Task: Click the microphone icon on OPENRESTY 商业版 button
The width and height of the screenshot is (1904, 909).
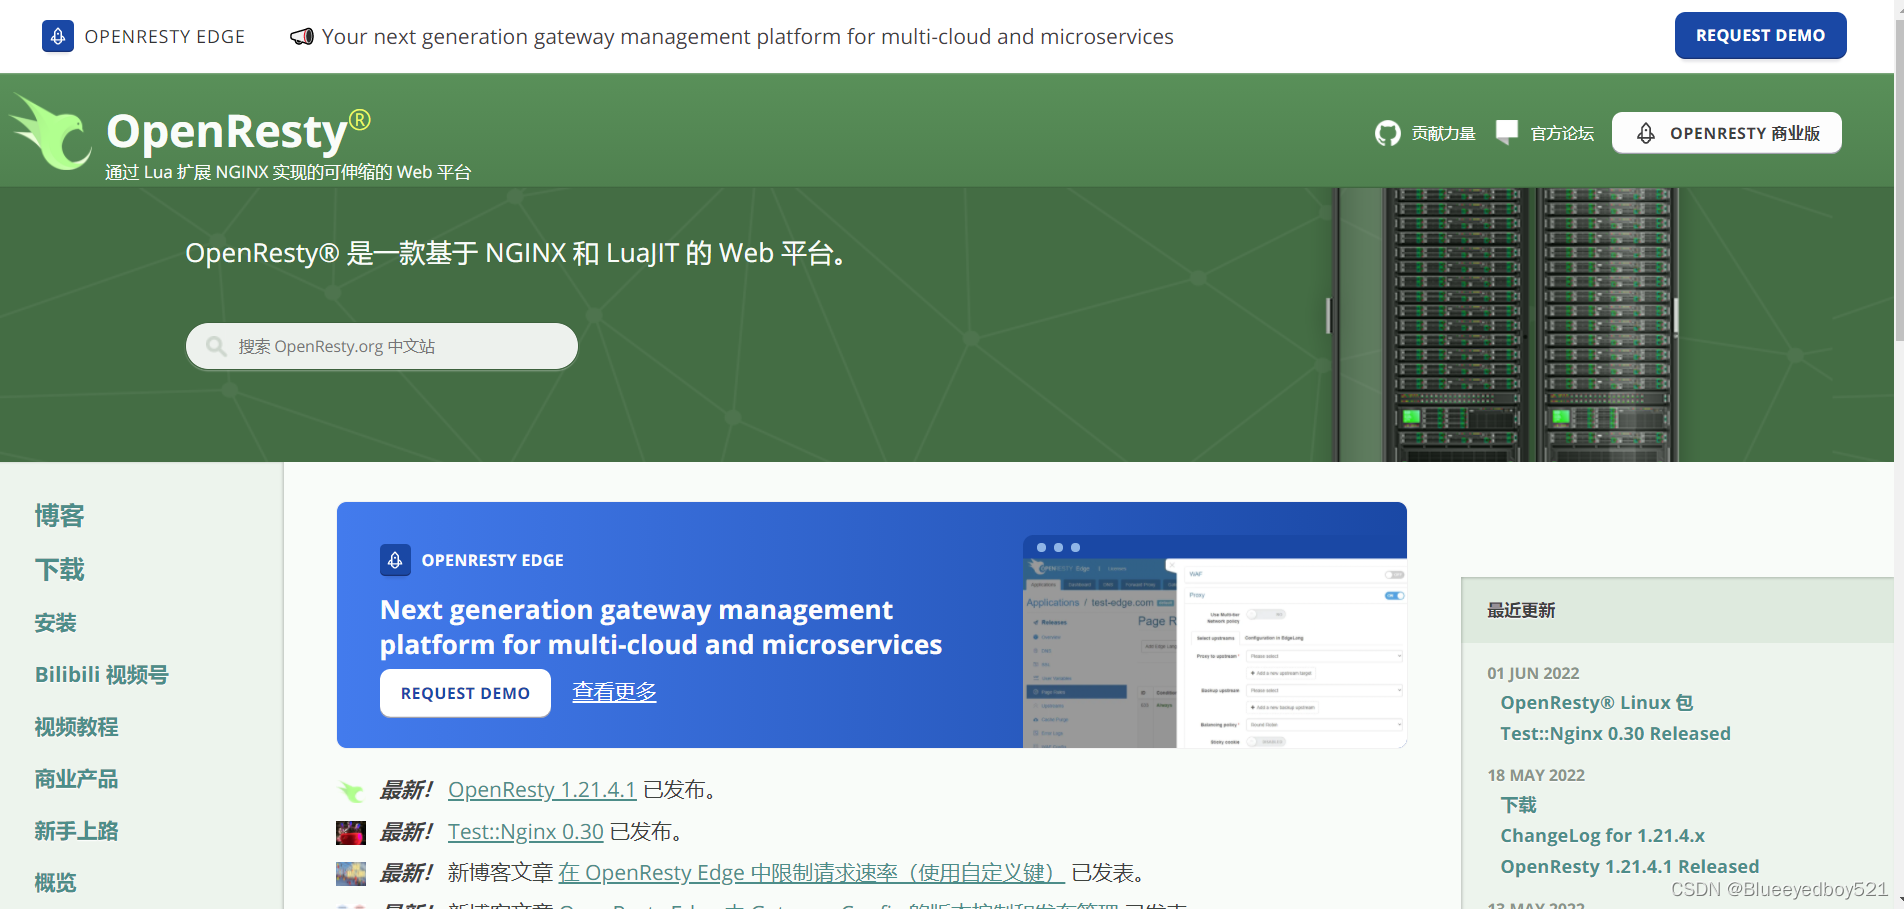Action: pos(1645,132)
